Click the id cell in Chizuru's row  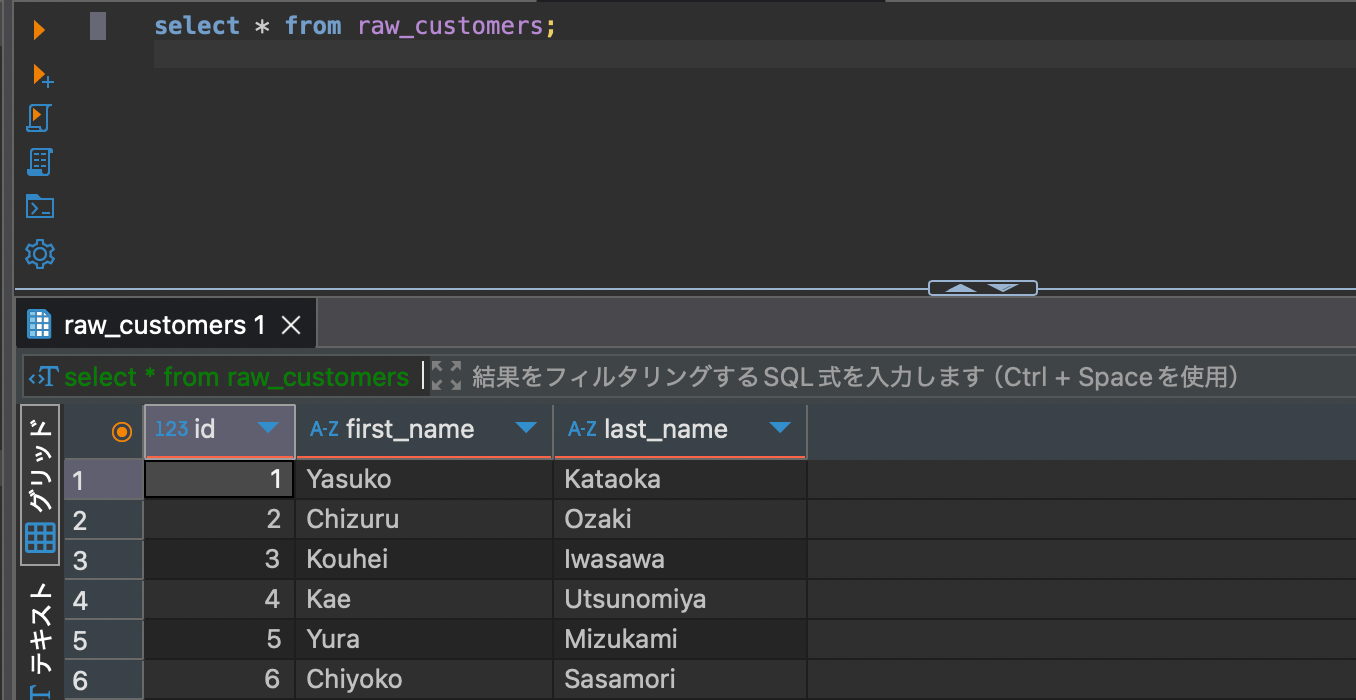point(220,519)
